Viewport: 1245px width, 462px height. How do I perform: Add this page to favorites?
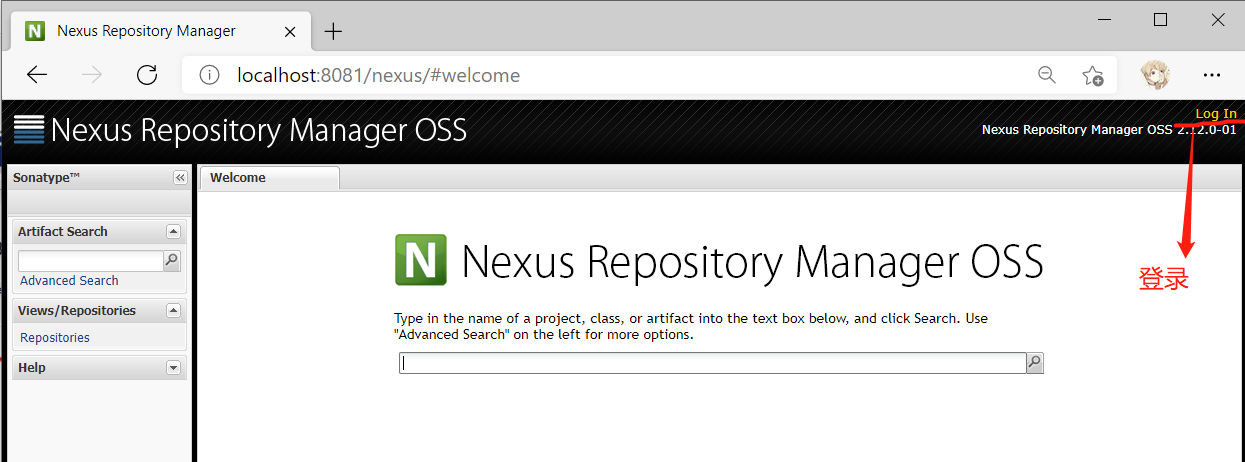1093,75
